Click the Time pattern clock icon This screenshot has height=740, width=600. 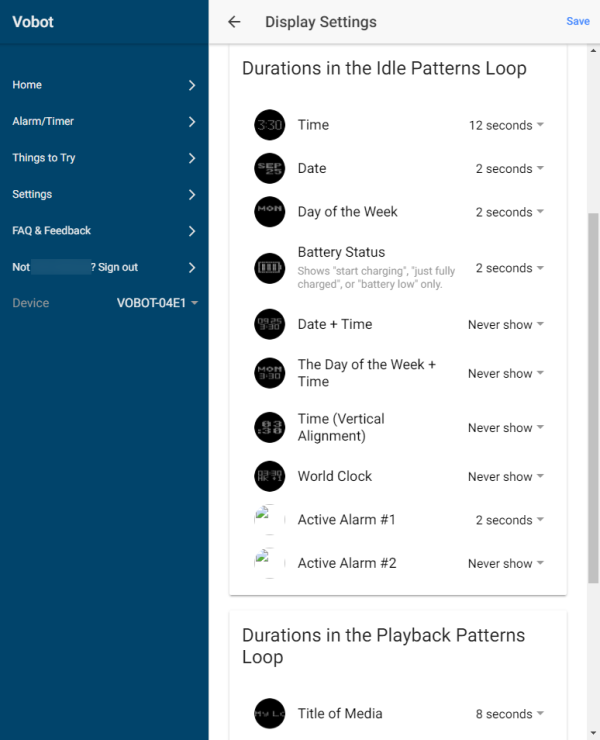[270, 125]
